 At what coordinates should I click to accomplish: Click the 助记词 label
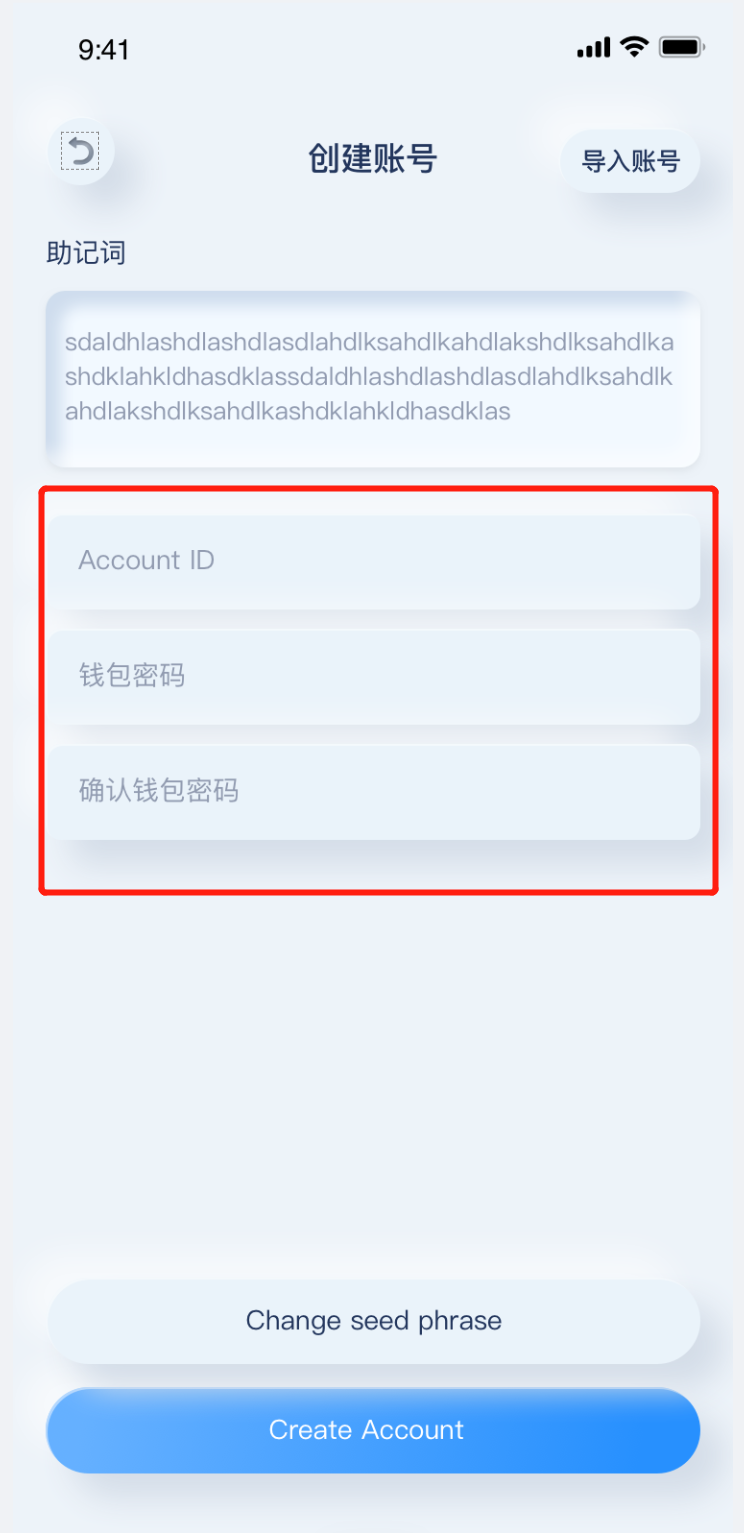(86, 253)
